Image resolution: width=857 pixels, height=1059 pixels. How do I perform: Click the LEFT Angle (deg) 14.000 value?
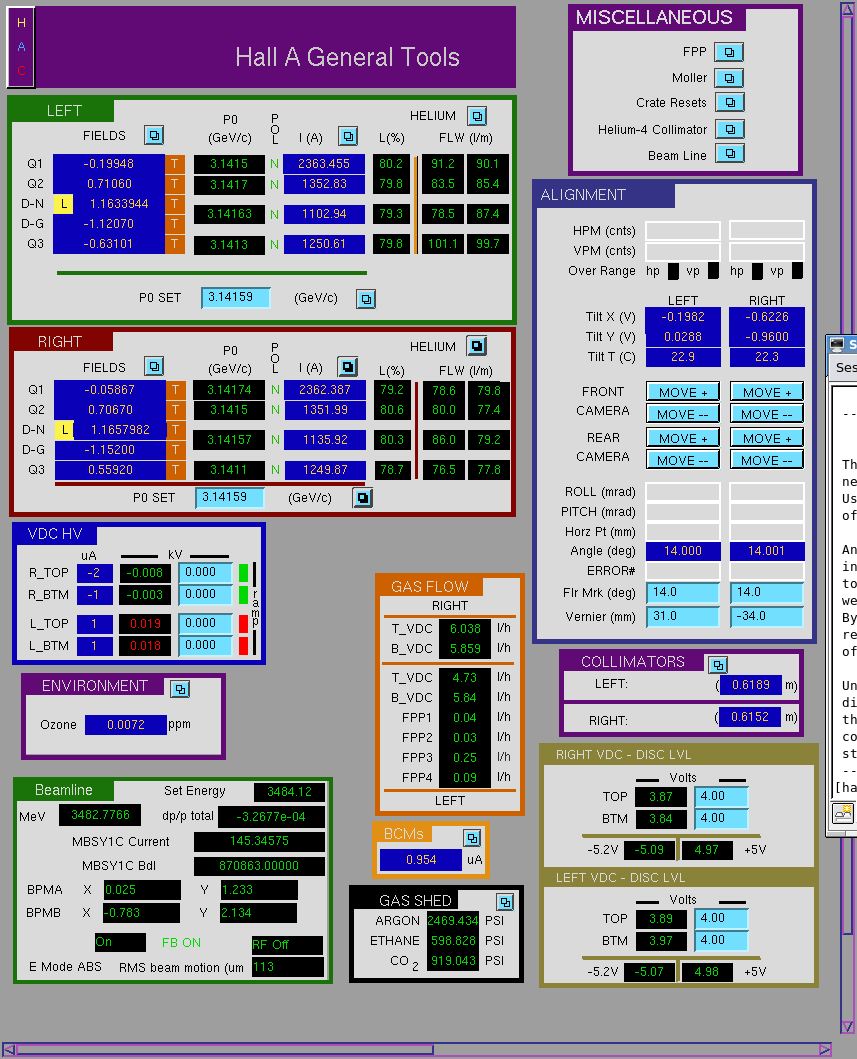pyautogui.click(x=683, y=551)
